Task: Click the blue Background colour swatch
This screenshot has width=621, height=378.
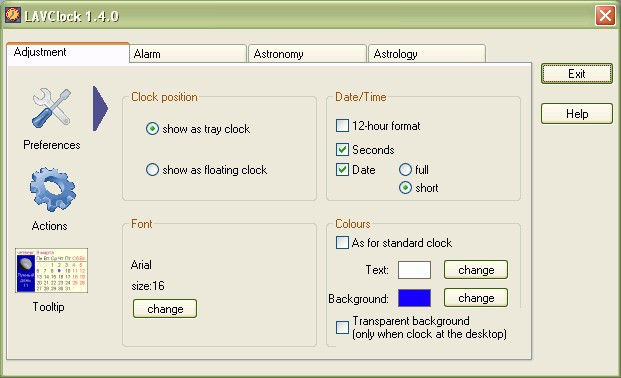Action: [x=414, y=298]
